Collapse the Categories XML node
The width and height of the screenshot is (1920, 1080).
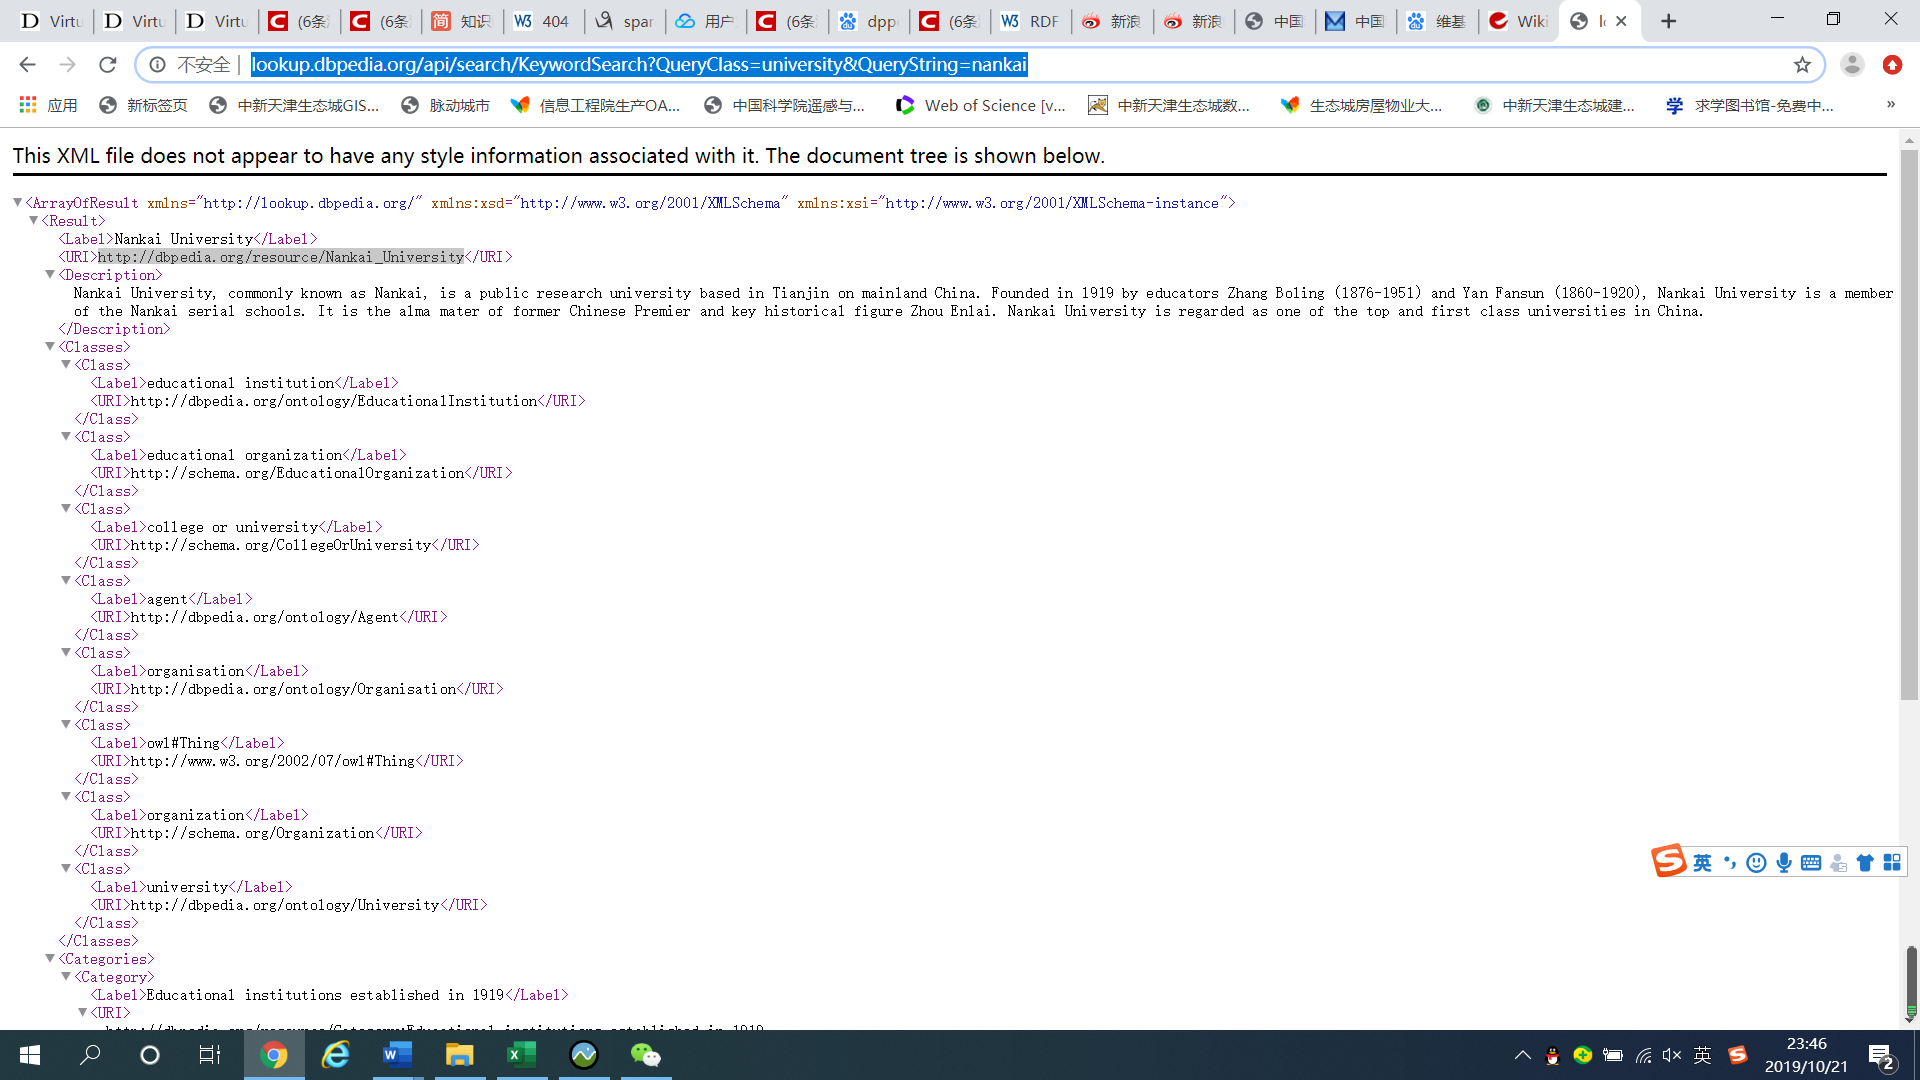[x=50, y=959]
